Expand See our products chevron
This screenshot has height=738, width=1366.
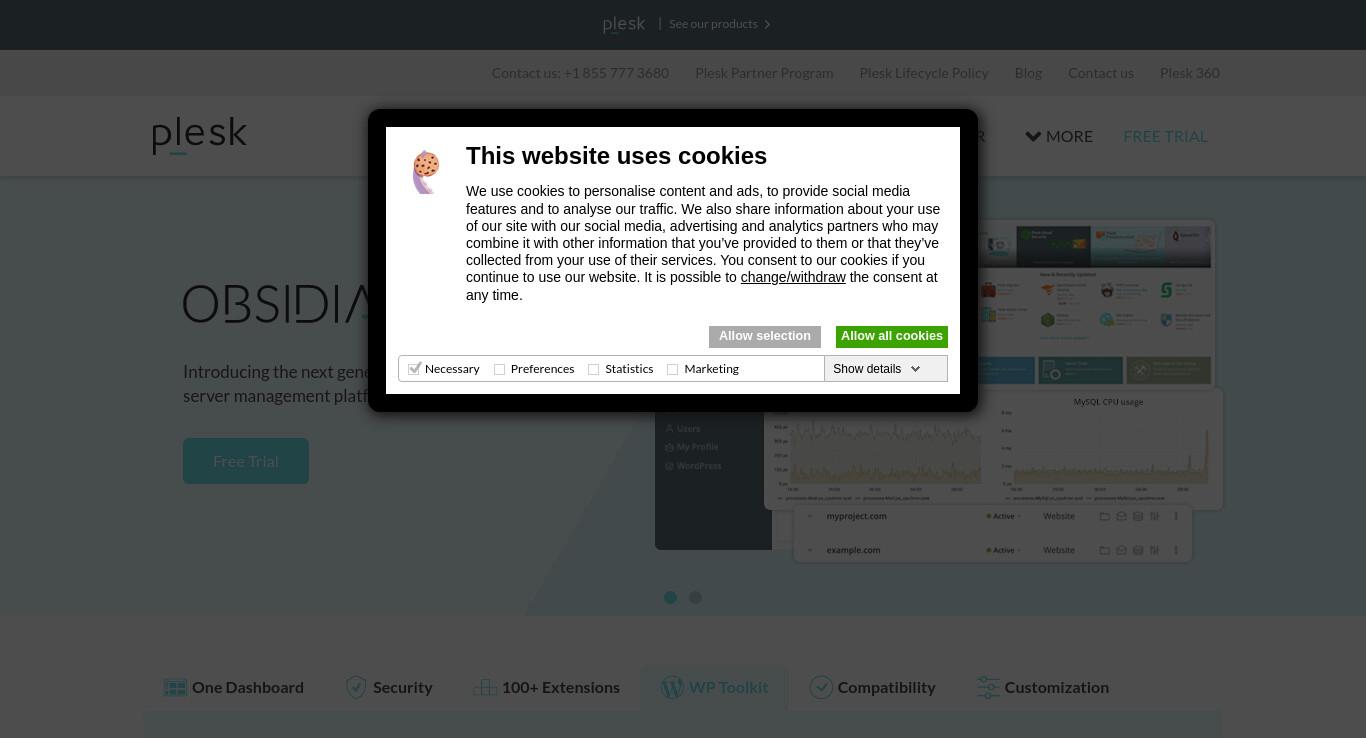point(767,24)
